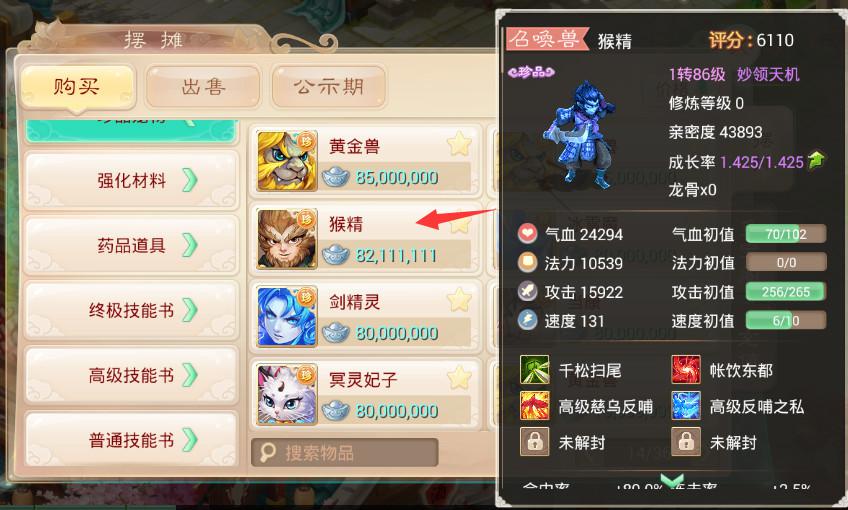Select the 猴精 listing priced 82,111,111

(366, 239)
